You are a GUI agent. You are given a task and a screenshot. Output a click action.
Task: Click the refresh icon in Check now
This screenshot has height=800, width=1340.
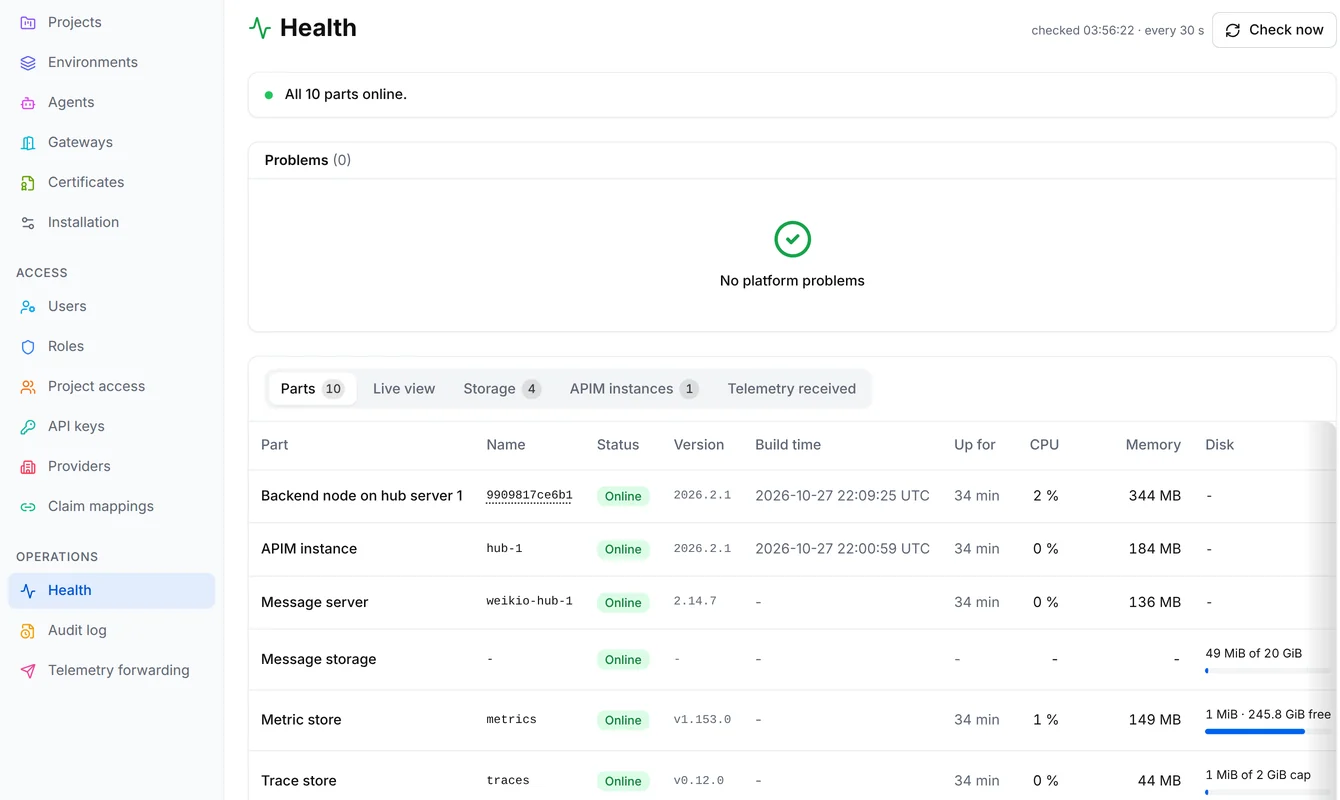coord(1233,30)
